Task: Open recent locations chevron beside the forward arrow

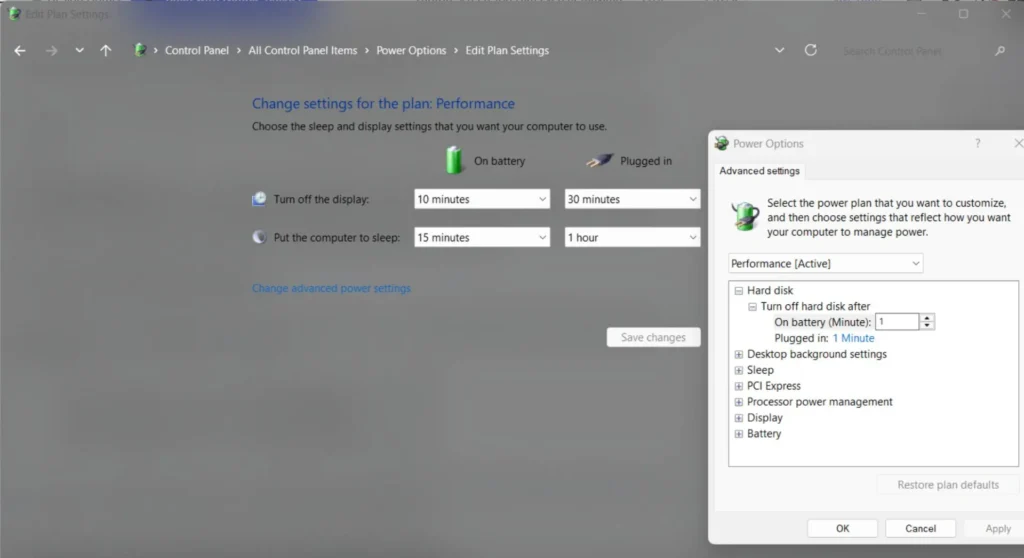Action: click(x=79, y=50)
